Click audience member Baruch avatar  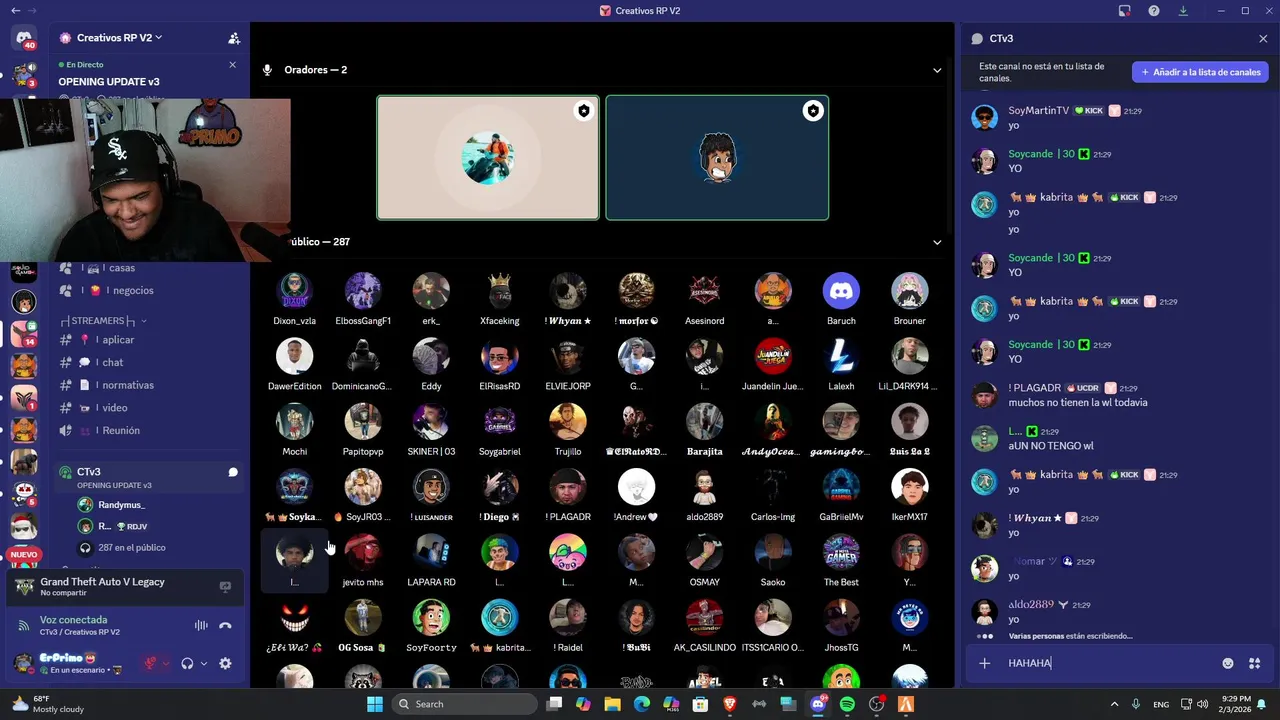tap(841, 291)
